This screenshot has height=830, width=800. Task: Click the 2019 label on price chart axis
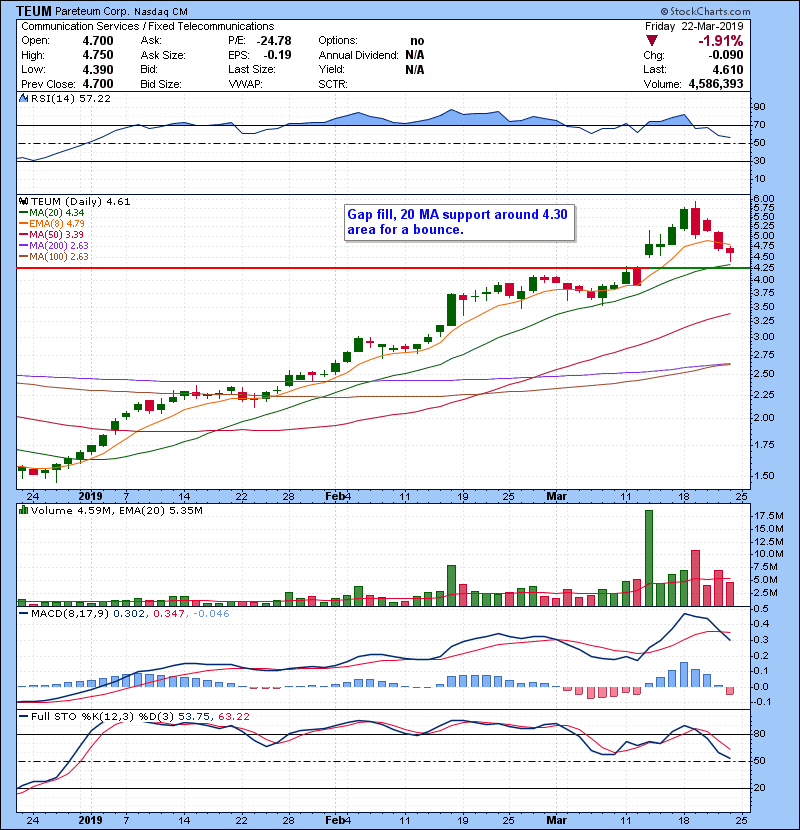pos(91,497)
